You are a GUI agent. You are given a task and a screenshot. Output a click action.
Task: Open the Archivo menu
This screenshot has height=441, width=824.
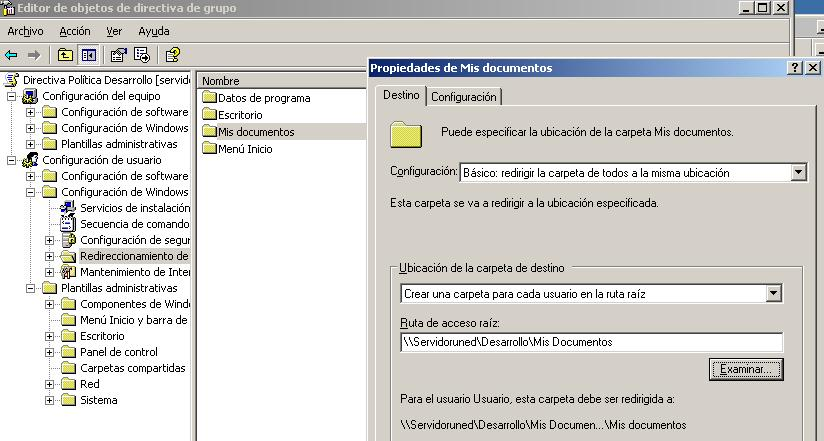click(x=25, y=32)
